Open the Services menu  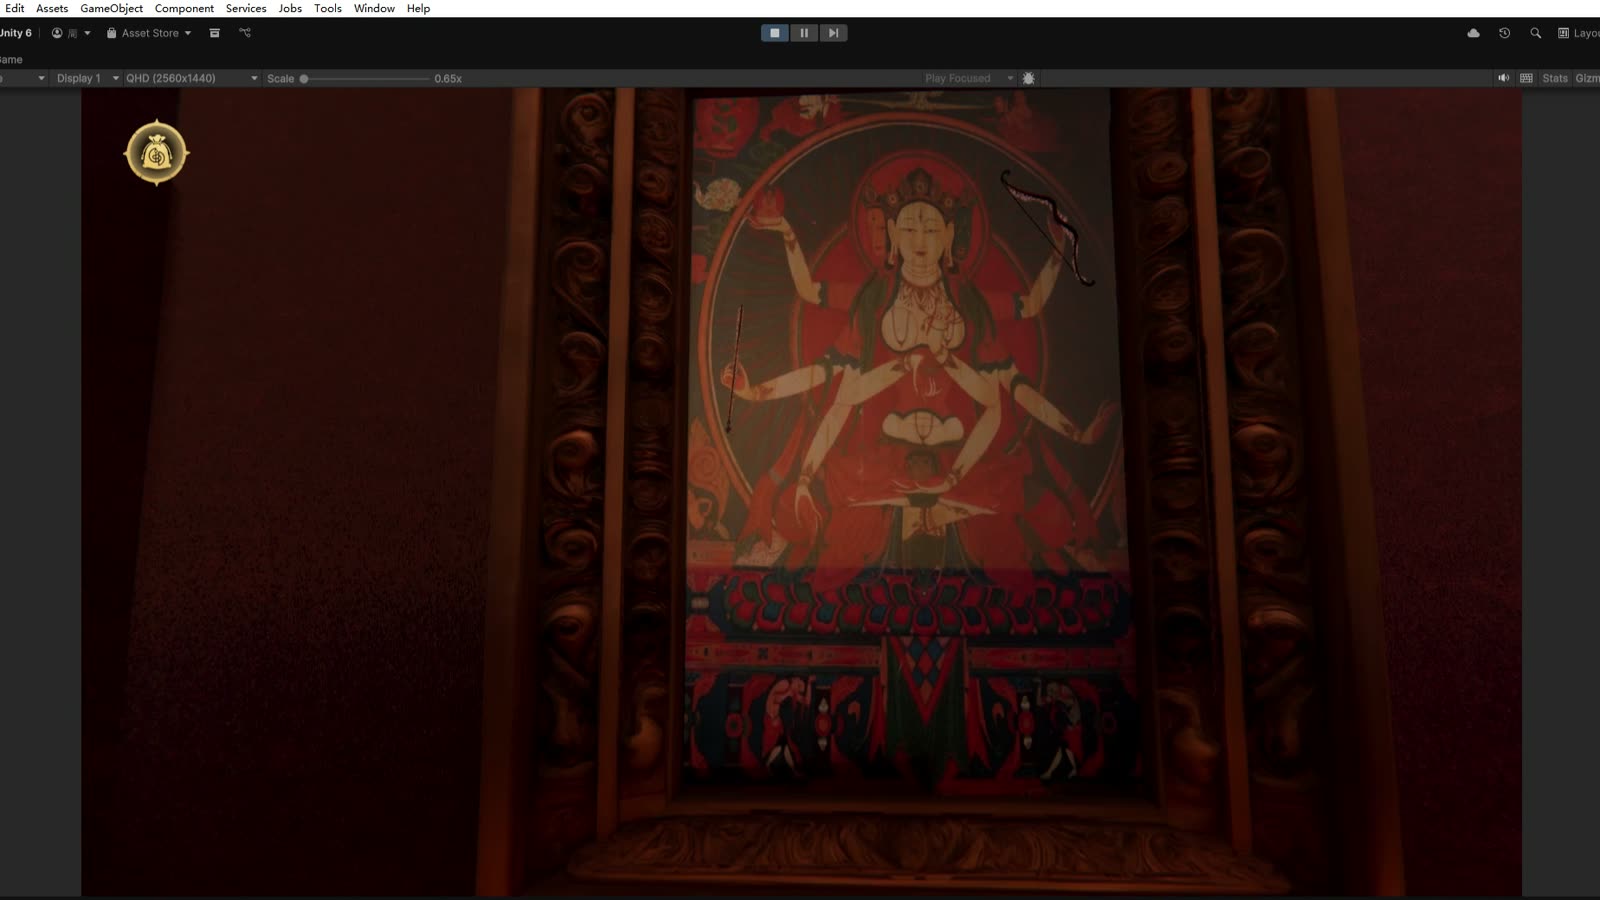246,8
